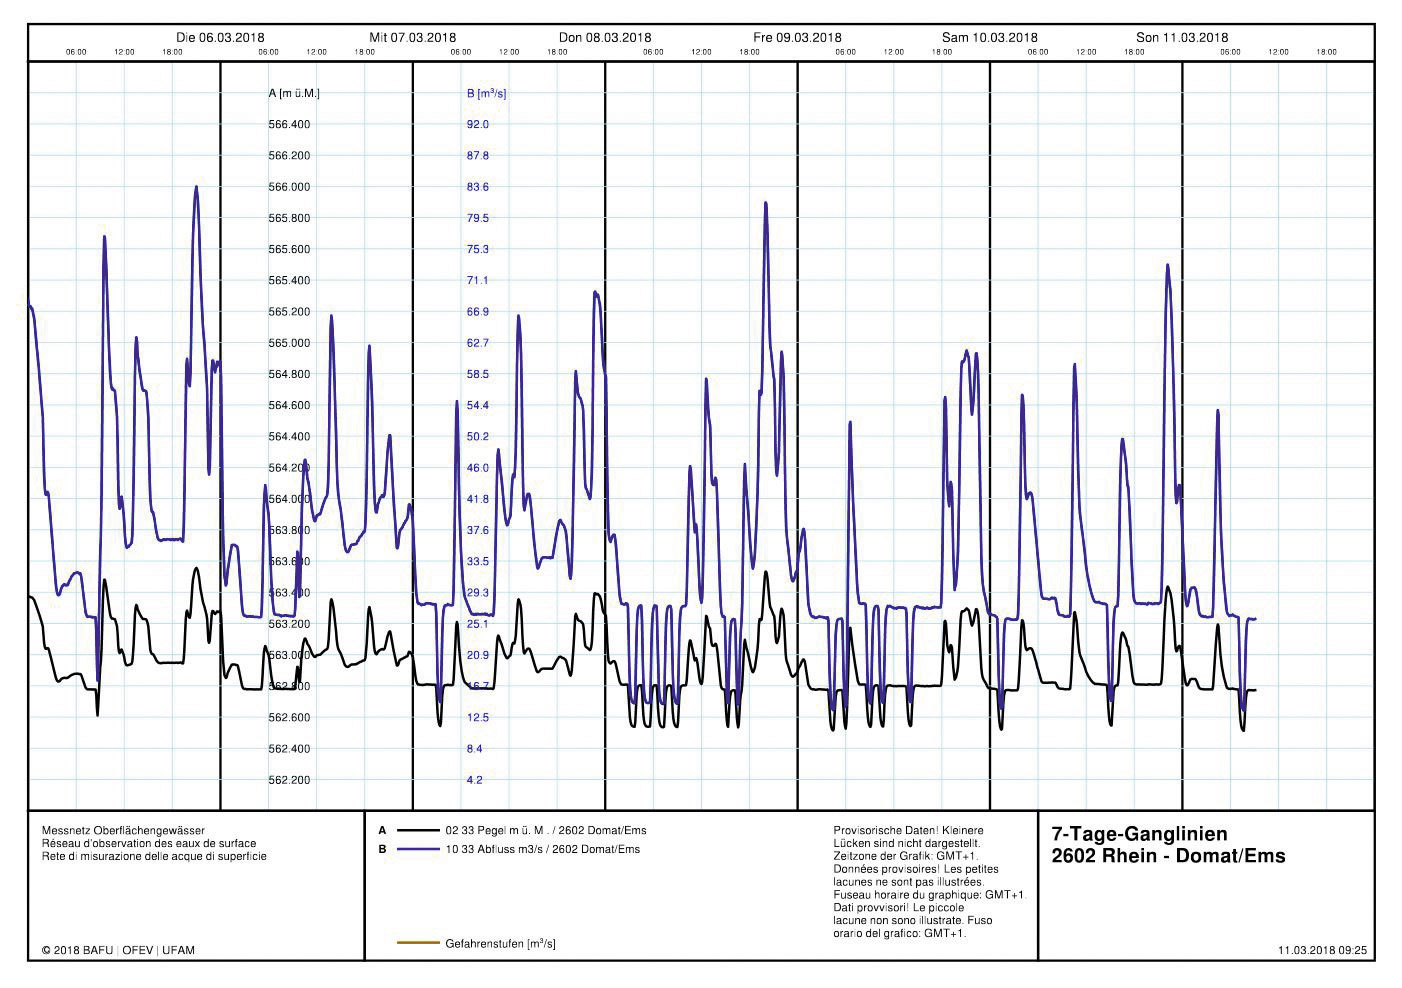Click the 2602 Rhein - Domat/Ems station name
1402x988 pixels.
click(1168, 856)
